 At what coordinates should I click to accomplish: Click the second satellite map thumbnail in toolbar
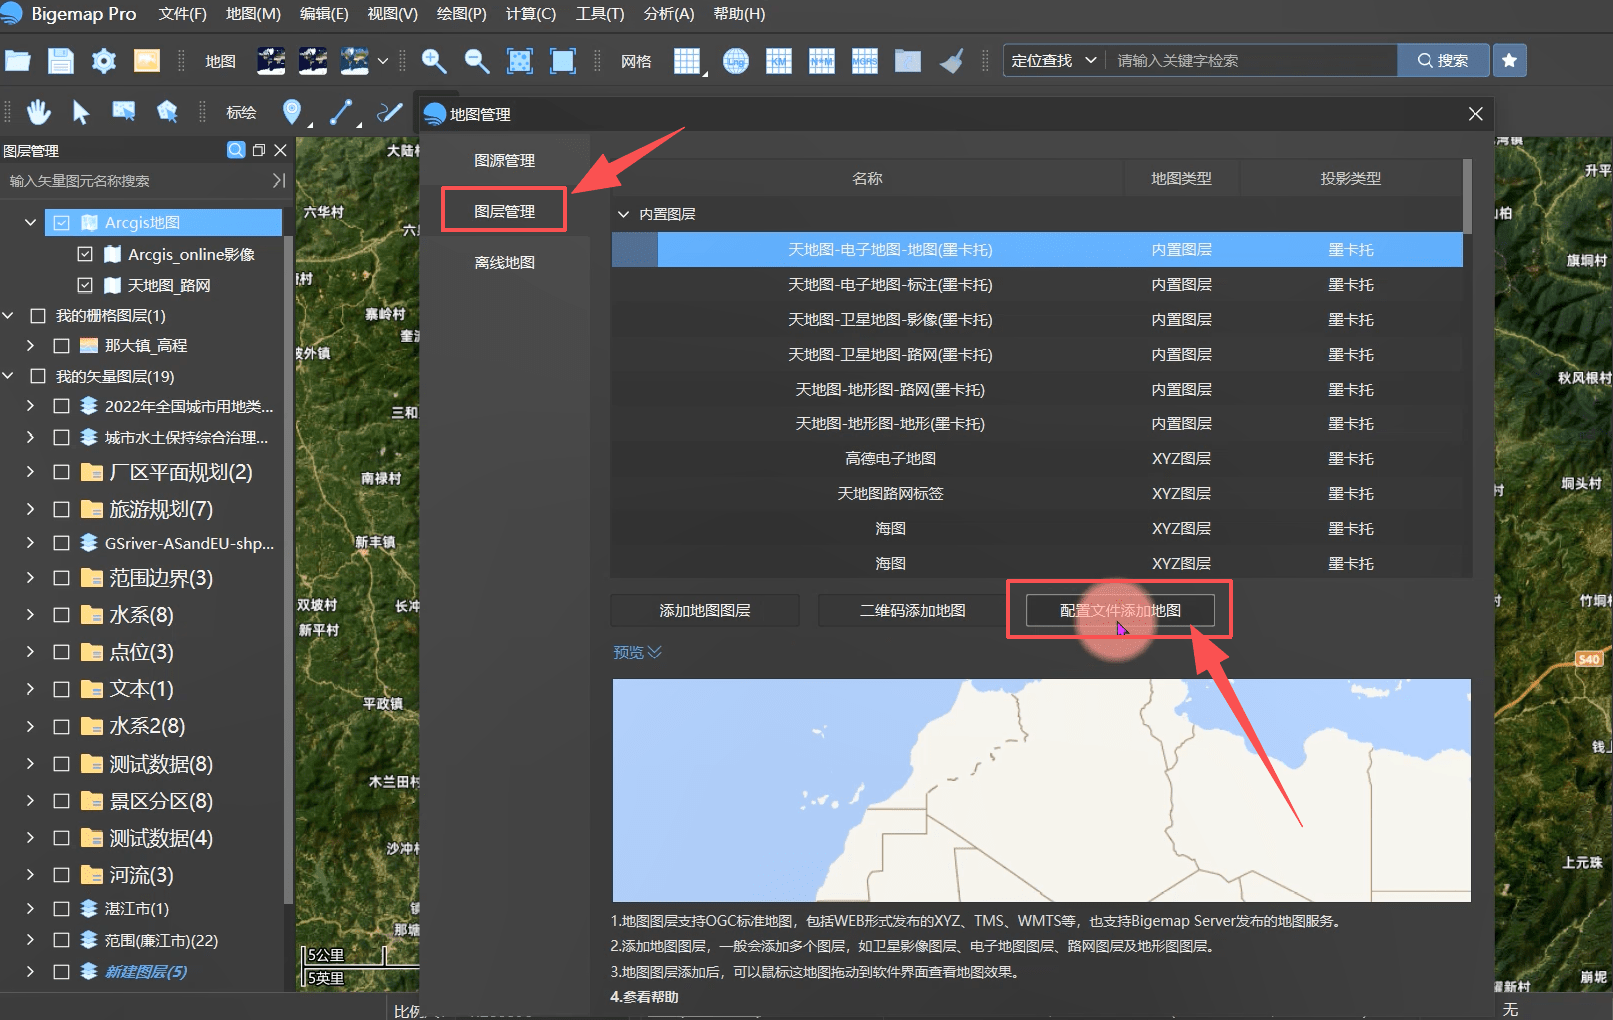(x=313, y=61)
